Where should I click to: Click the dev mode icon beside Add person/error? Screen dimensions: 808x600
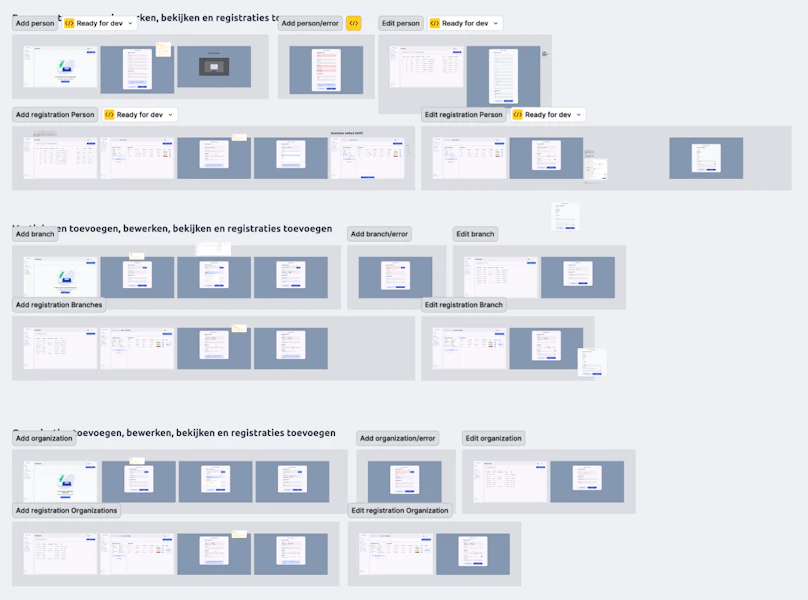point(354,23)
